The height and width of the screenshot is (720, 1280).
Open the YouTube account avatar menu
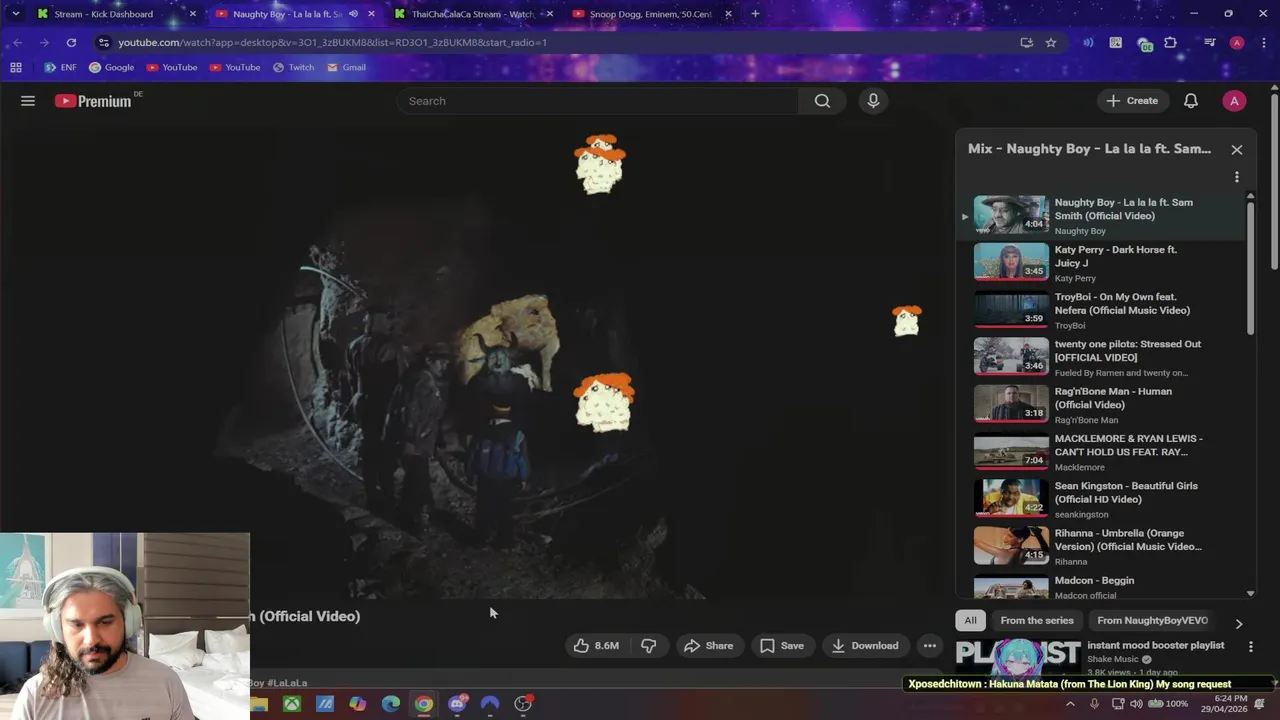(1234, 101)
